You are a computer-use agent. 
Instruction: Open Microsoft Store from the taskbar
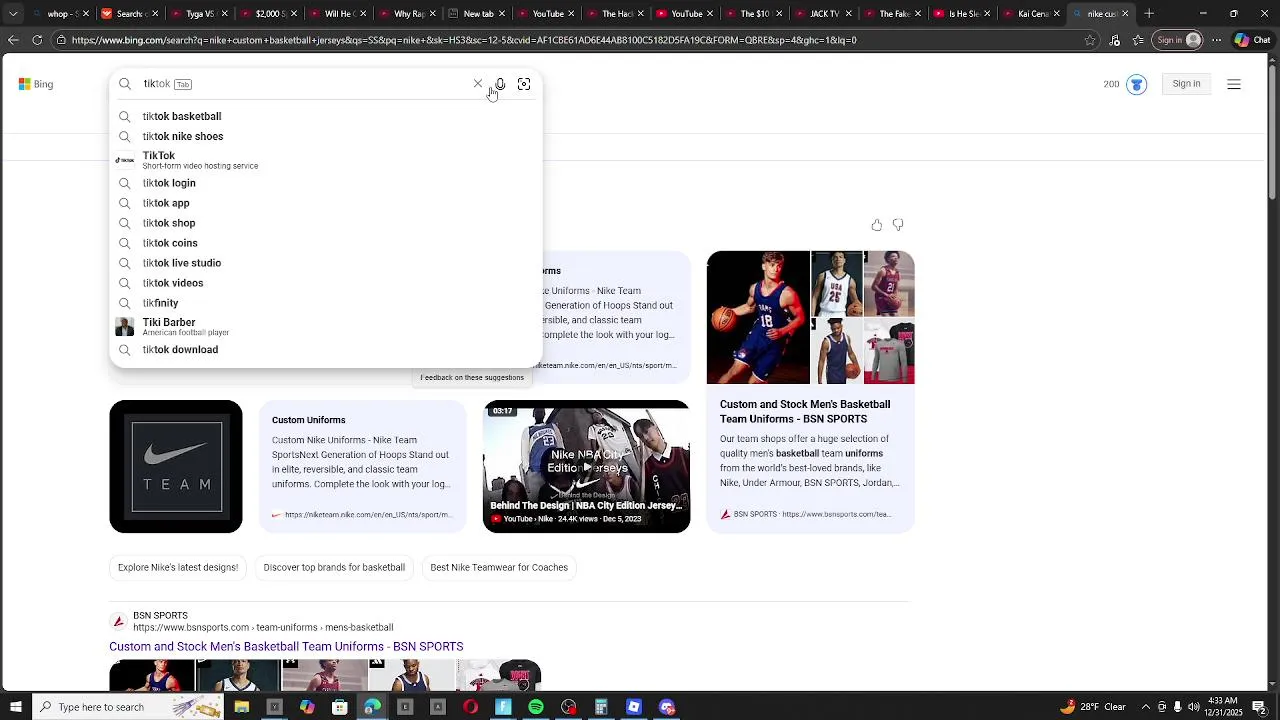340,707
